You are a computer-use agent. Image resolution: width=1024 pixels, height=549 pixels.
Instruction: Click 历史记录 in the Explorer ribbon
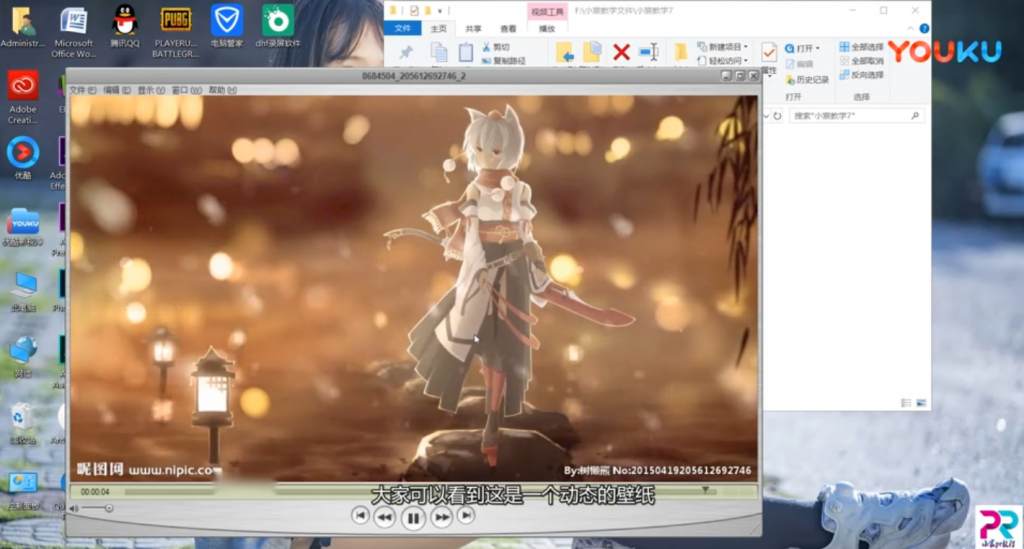click(807, 80)
